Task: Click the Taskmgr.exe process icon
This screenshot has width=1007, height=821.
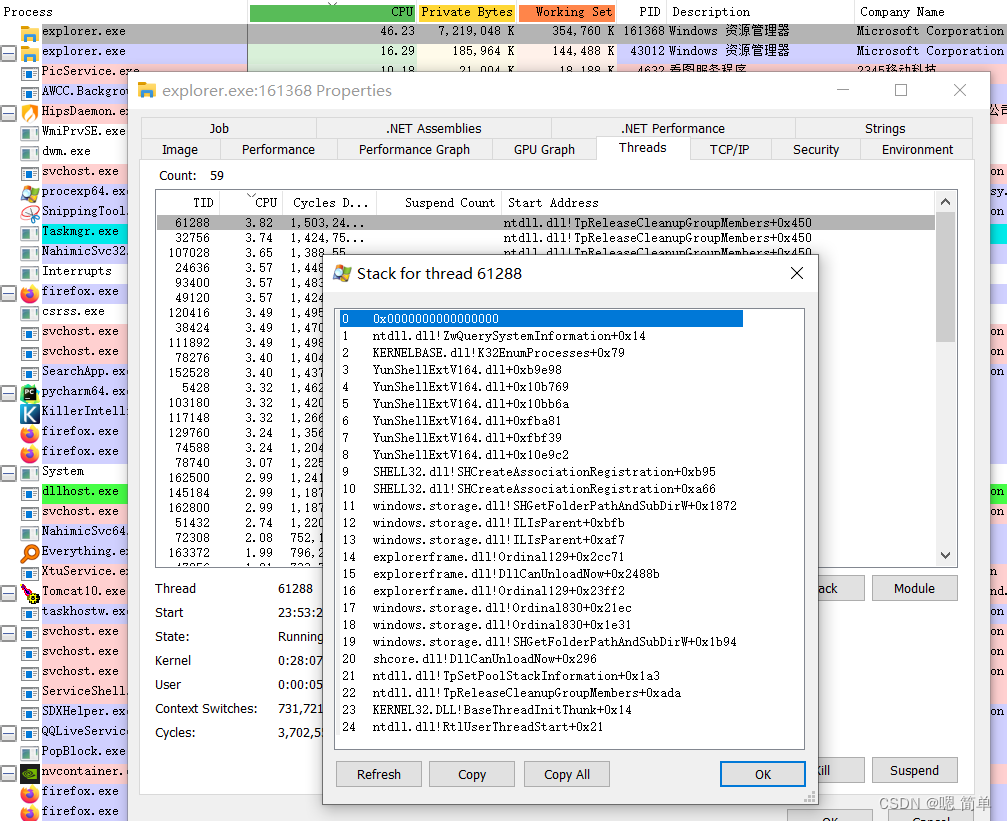Action: (x=30, y=232)
